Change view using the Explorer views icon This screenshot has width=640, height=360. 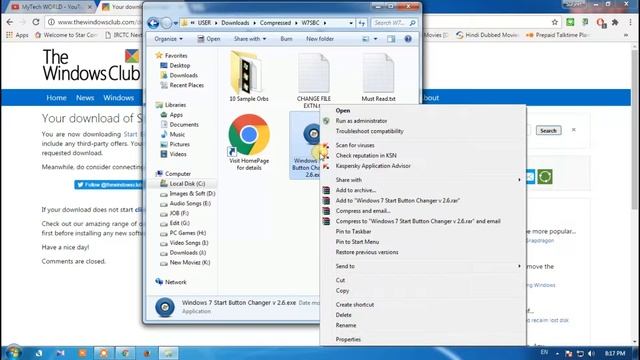tap(366, 39)
